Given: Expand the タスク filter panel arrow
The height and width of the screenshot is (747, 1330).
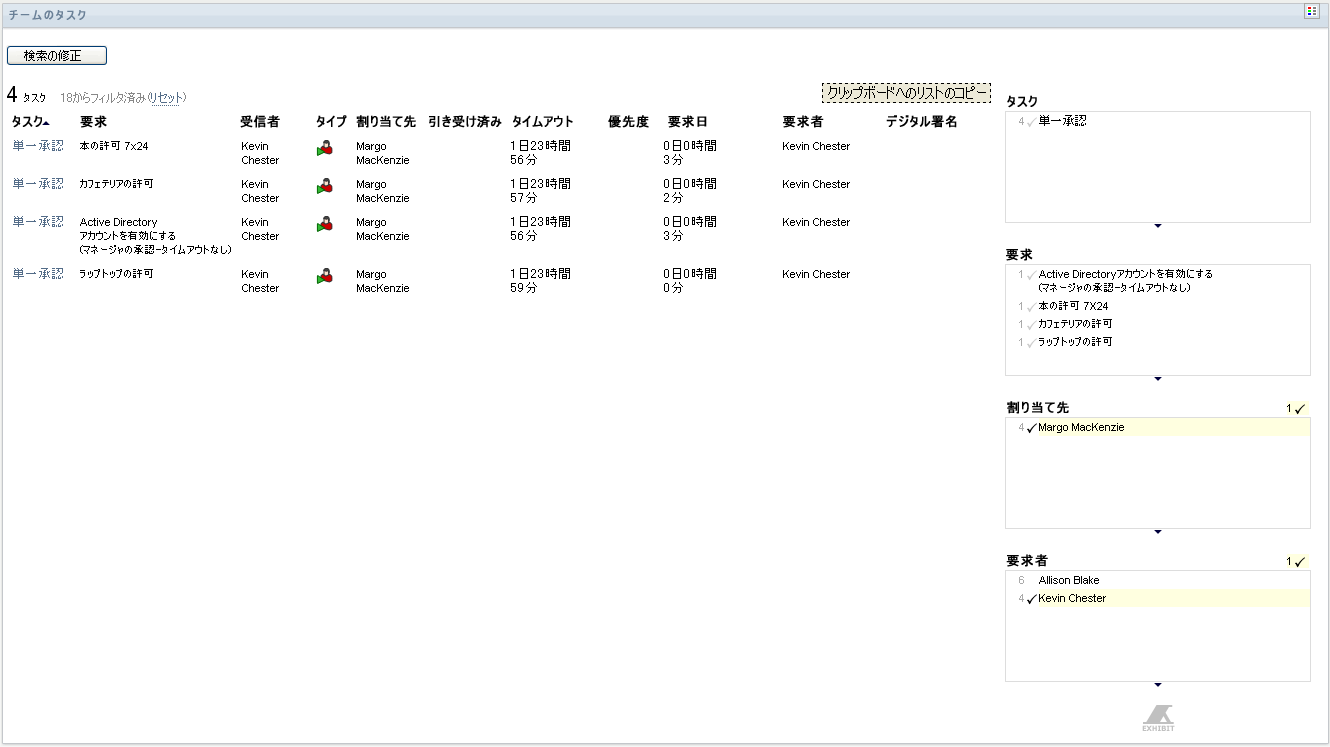Looking at the screenshot, I should tap(1158, 227).
